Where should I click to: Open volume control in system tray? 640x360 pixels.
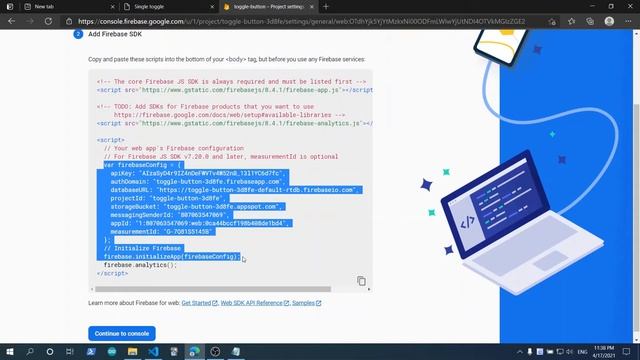pos(570,351)
